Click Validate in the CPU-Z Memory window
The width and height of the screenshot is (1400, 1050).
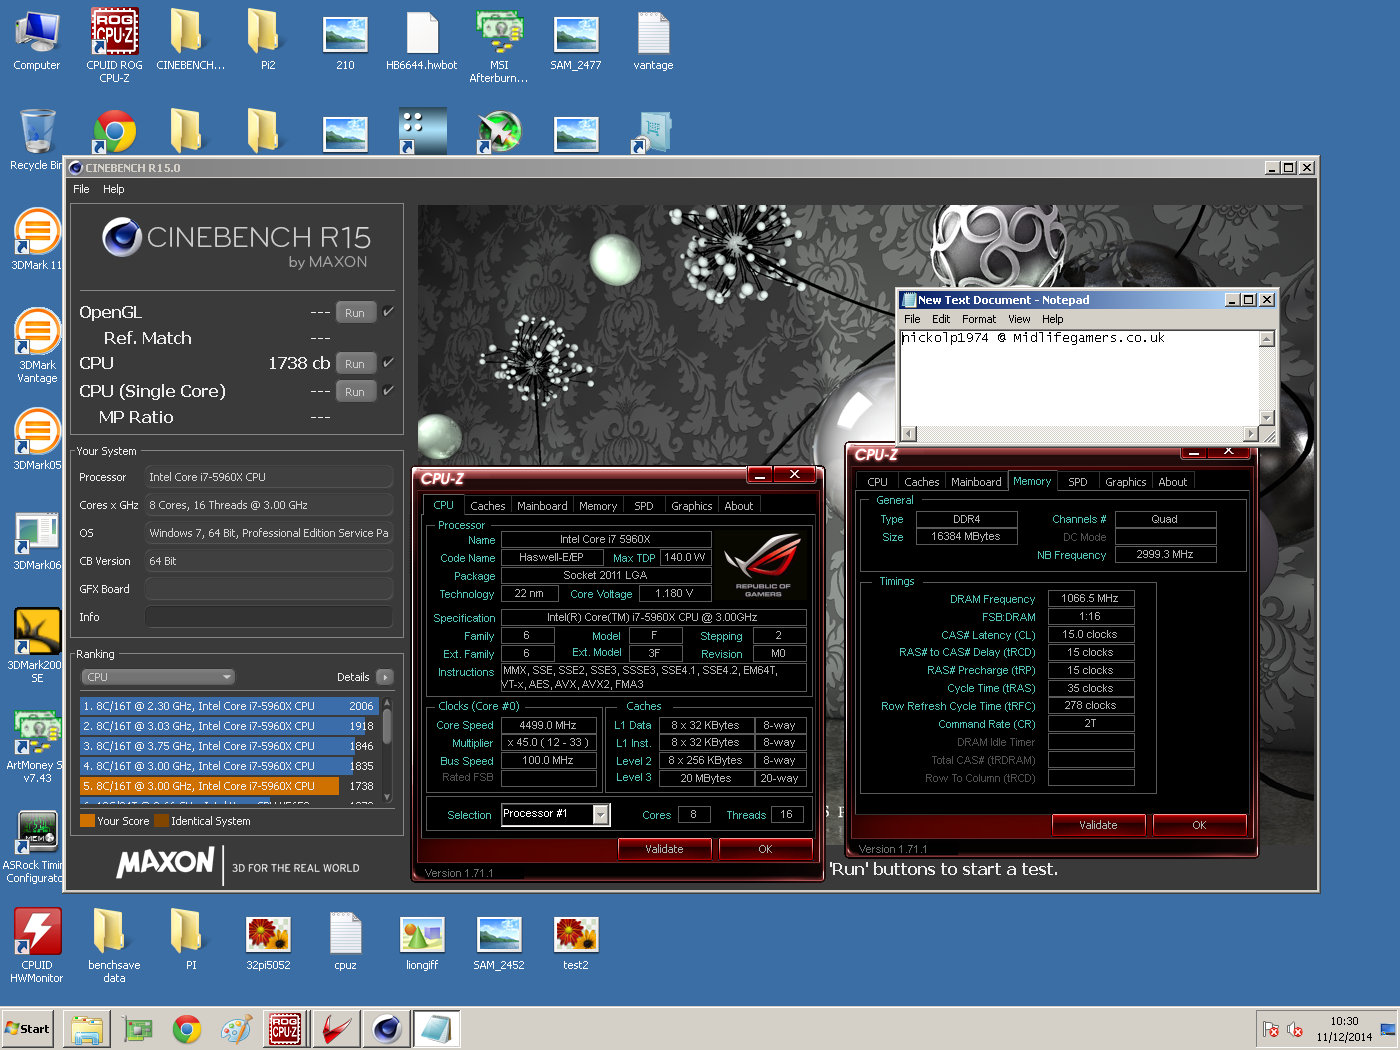[1098, 824]
